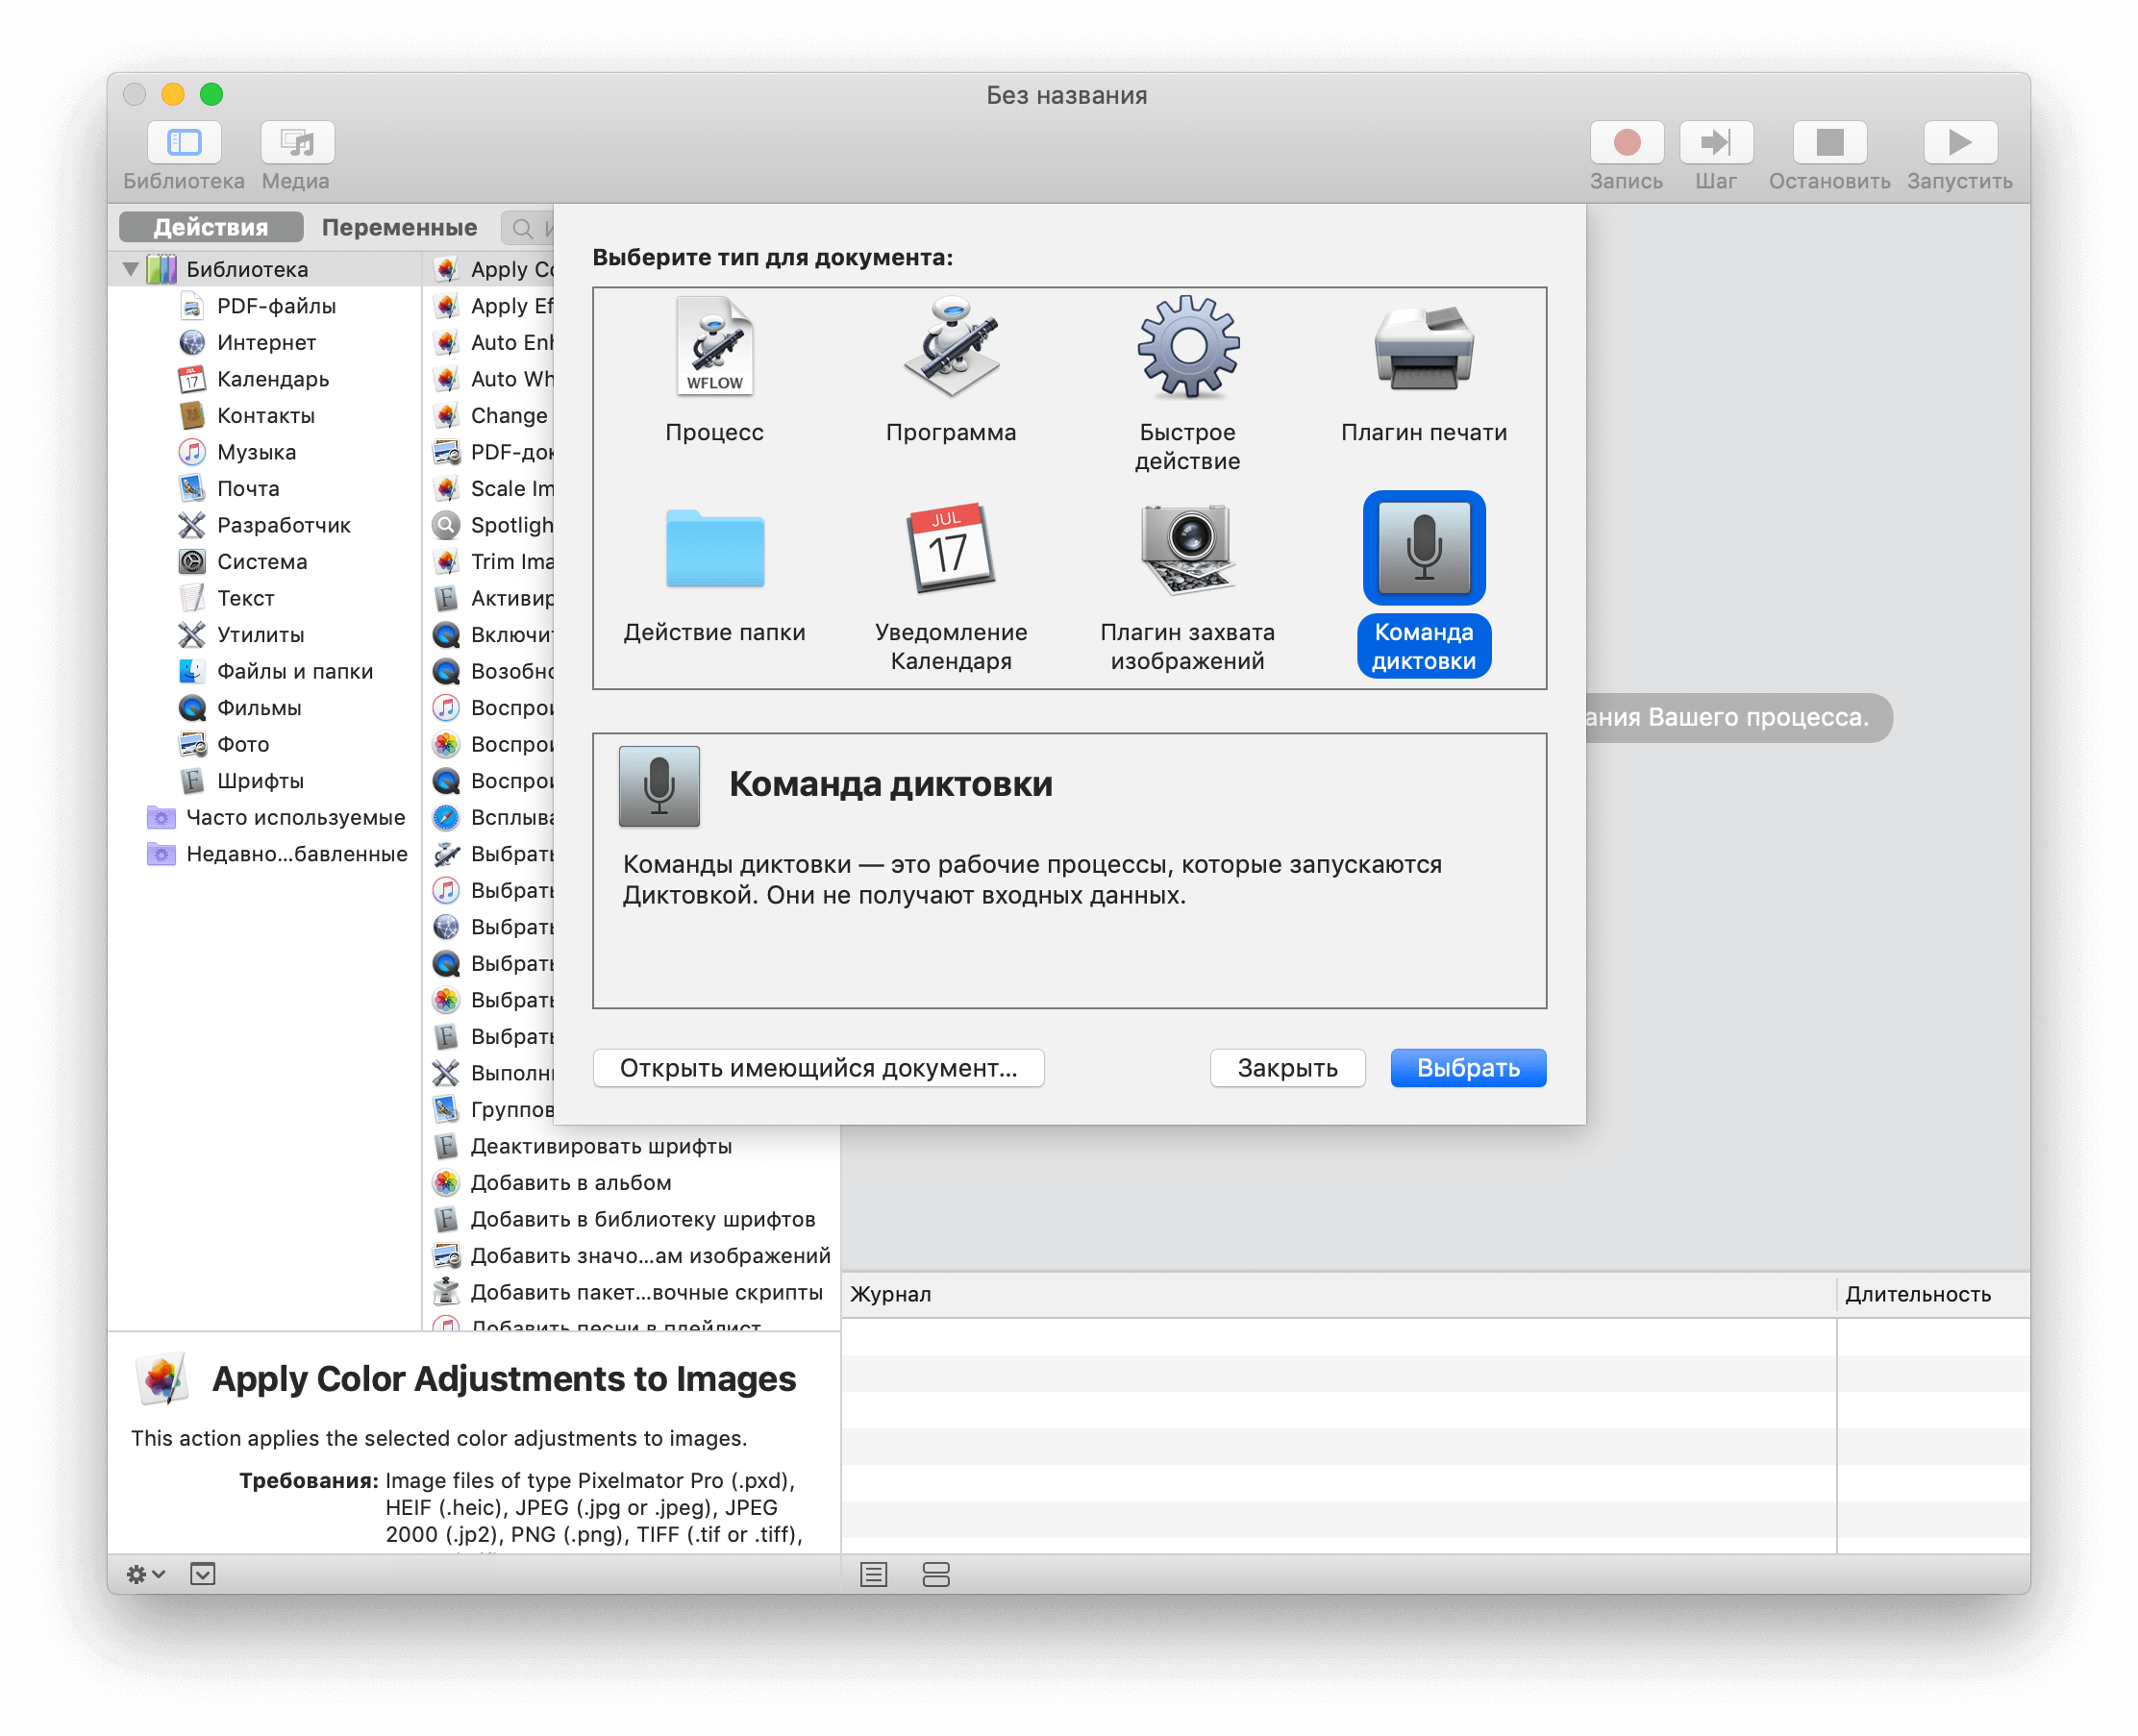Select Разработчик category in library

pyautogui.click(x=264, y=525)
